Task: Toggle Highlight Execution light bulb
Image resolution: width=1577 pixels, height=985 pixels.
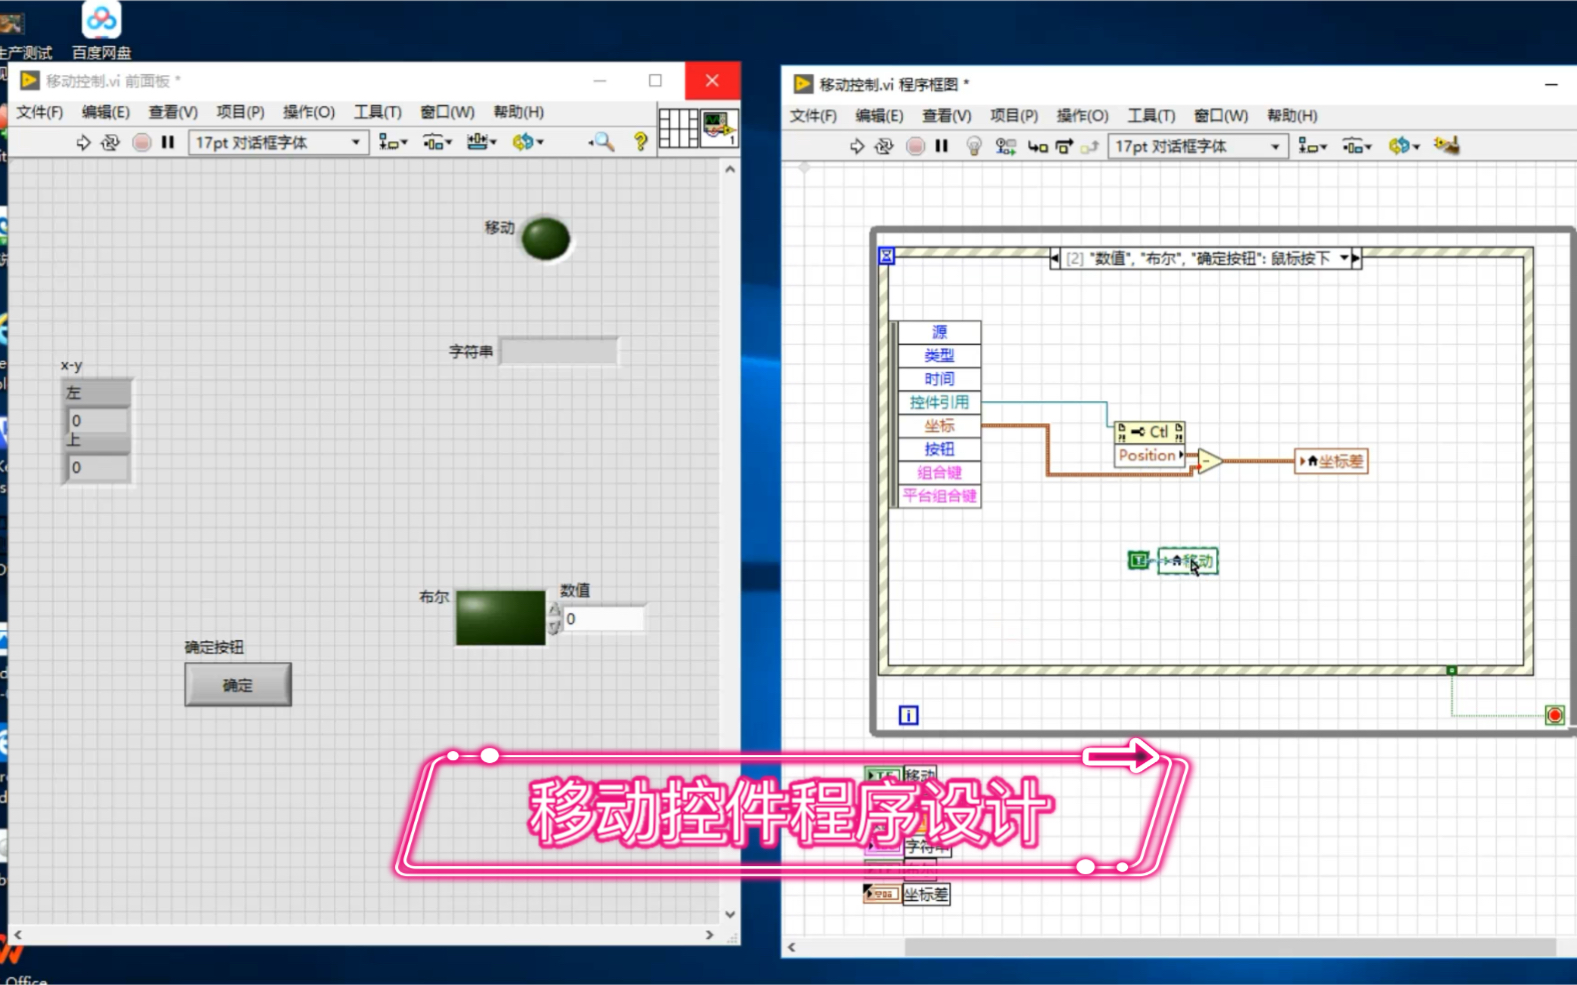Action: click(x=974, y=147)
